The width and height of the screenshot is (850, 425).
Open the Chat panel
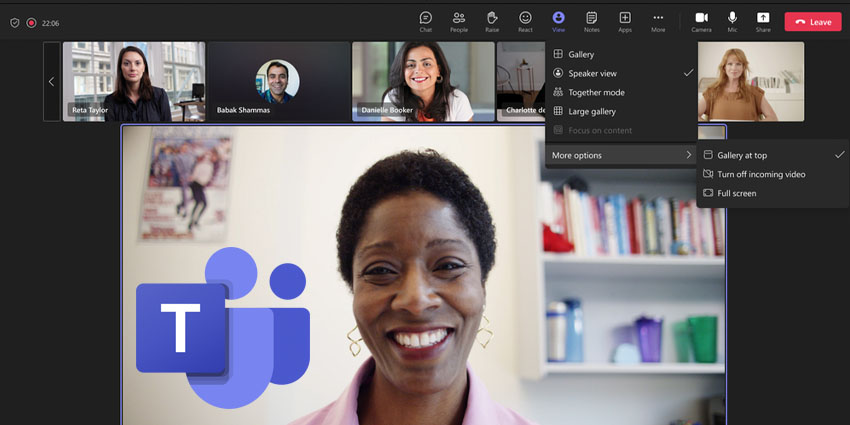point(426,22)
